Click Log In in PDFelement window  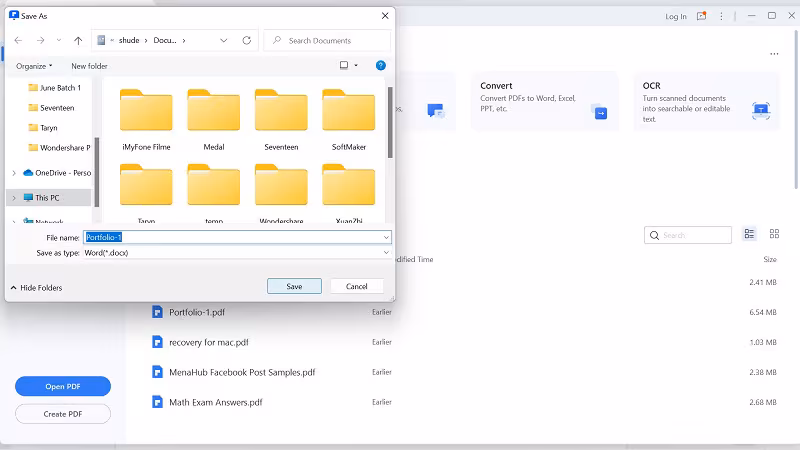click(x=676, y=16)
